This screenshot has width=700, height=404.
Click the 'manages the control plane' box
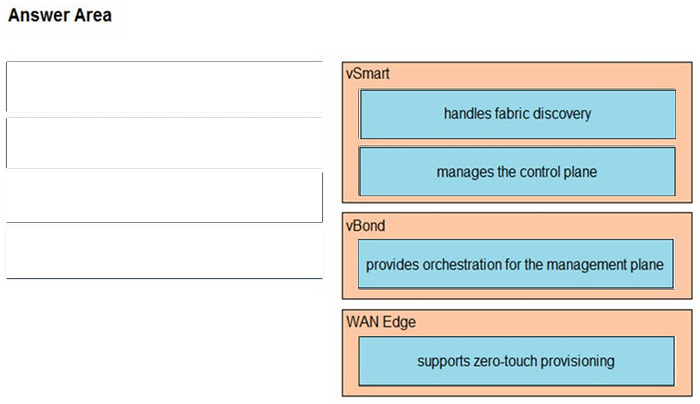pos(517,172)
